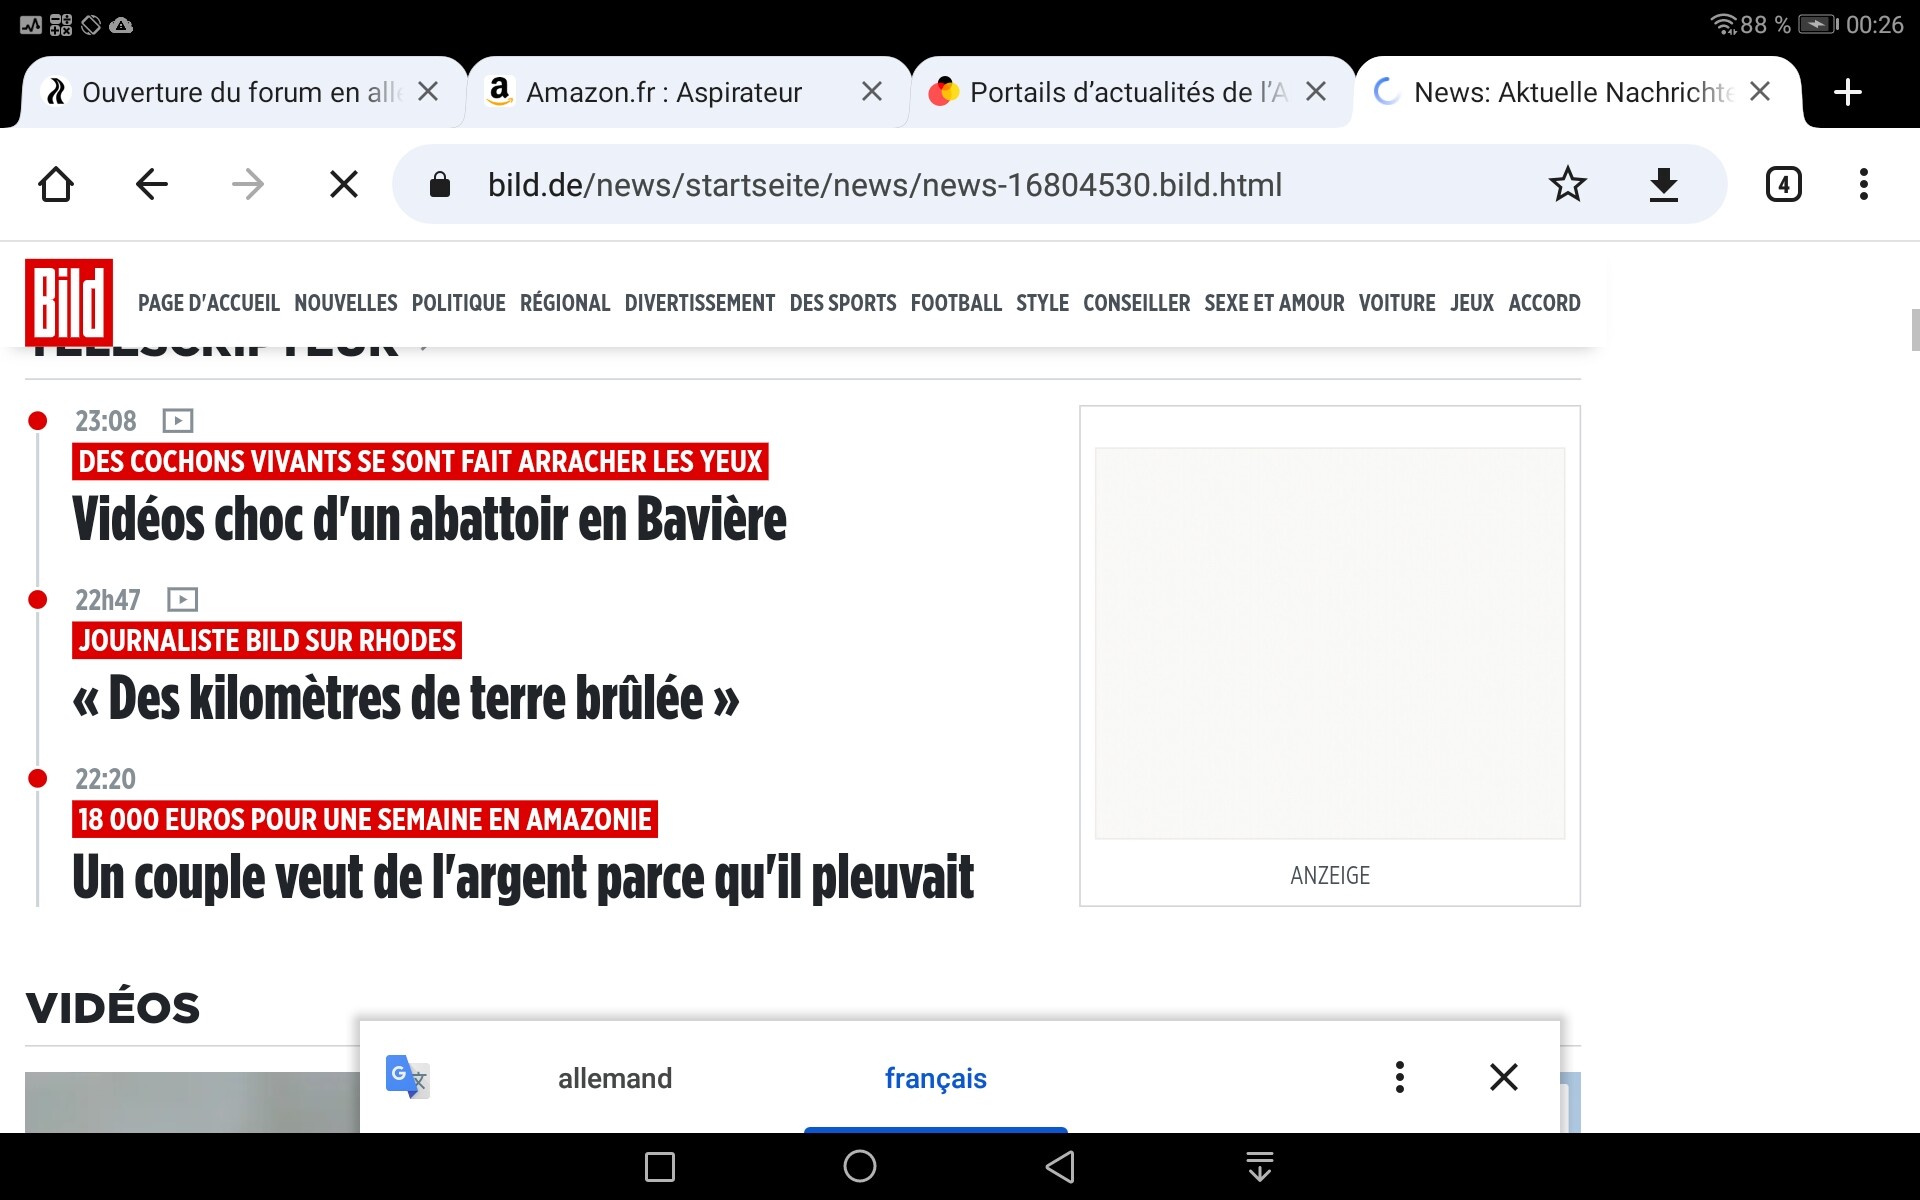The width and height of the screenshot is (1920, 1200).
Task: Open a new tab with plus icon
Action: (1847, 92)
